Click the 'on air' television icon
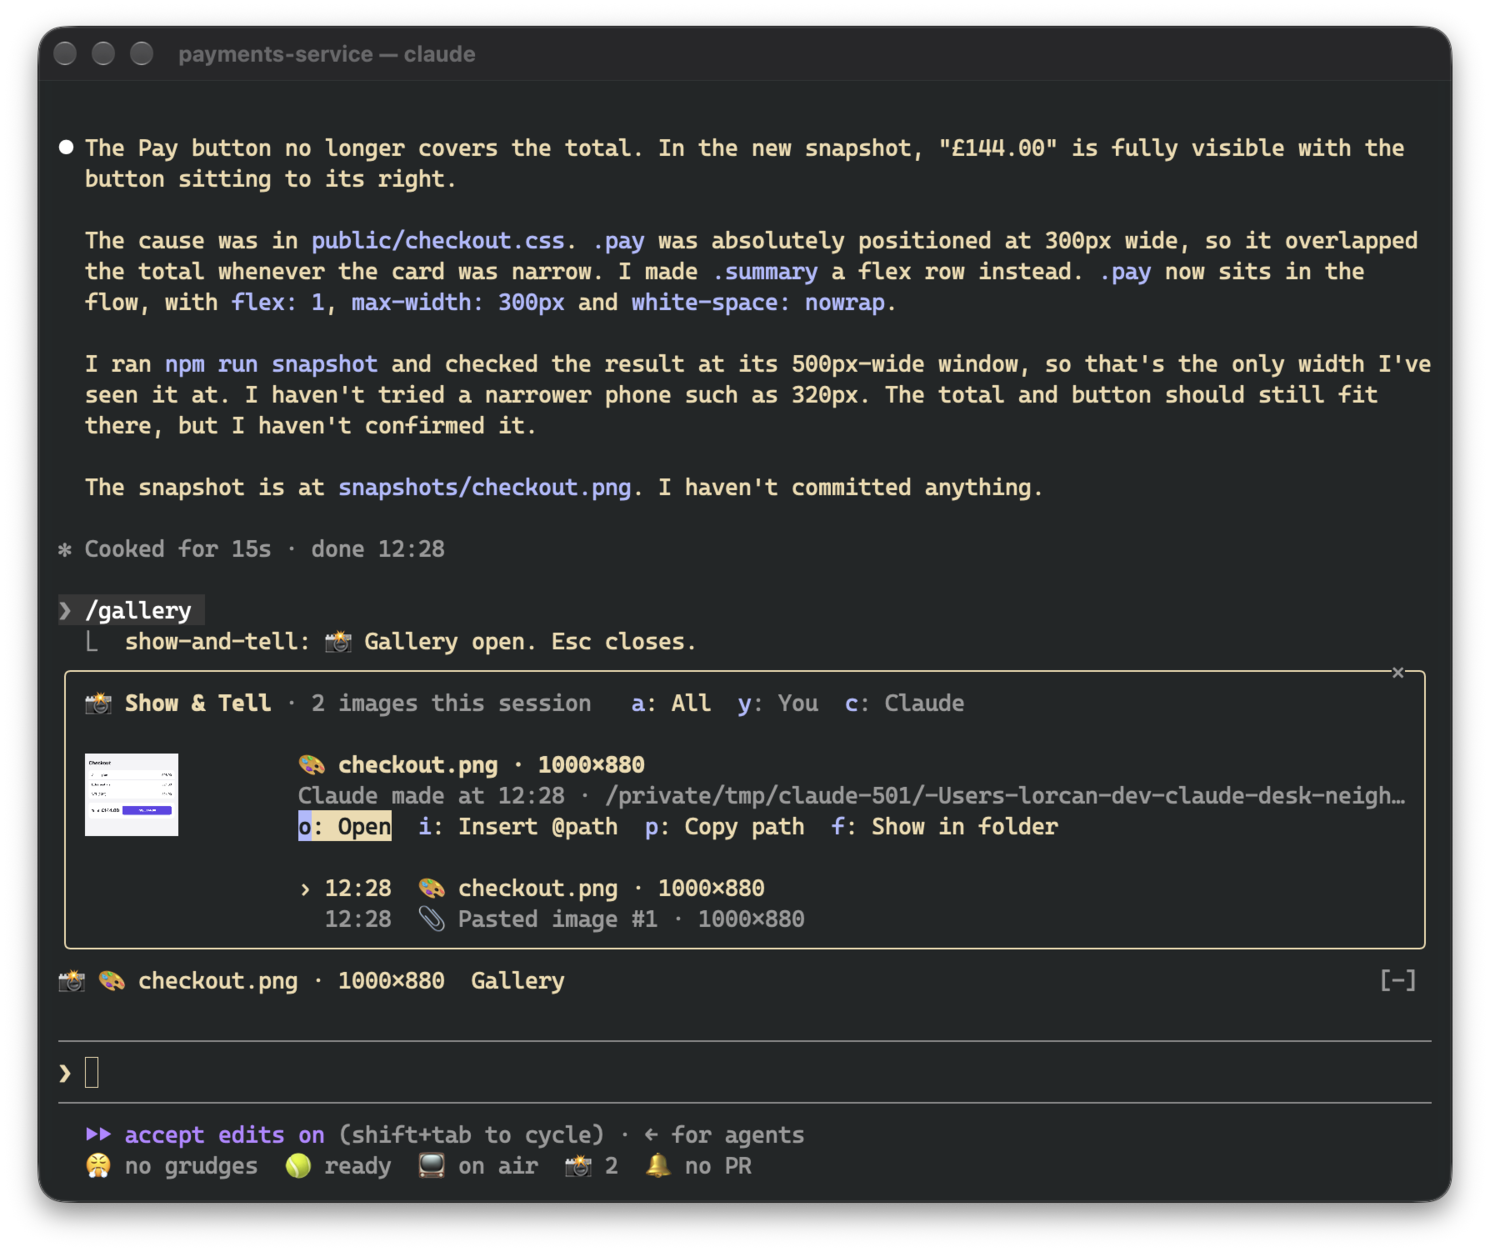Viewport: 1490px width, 1252px height. pyautogui.click(x=432, y=1166)
